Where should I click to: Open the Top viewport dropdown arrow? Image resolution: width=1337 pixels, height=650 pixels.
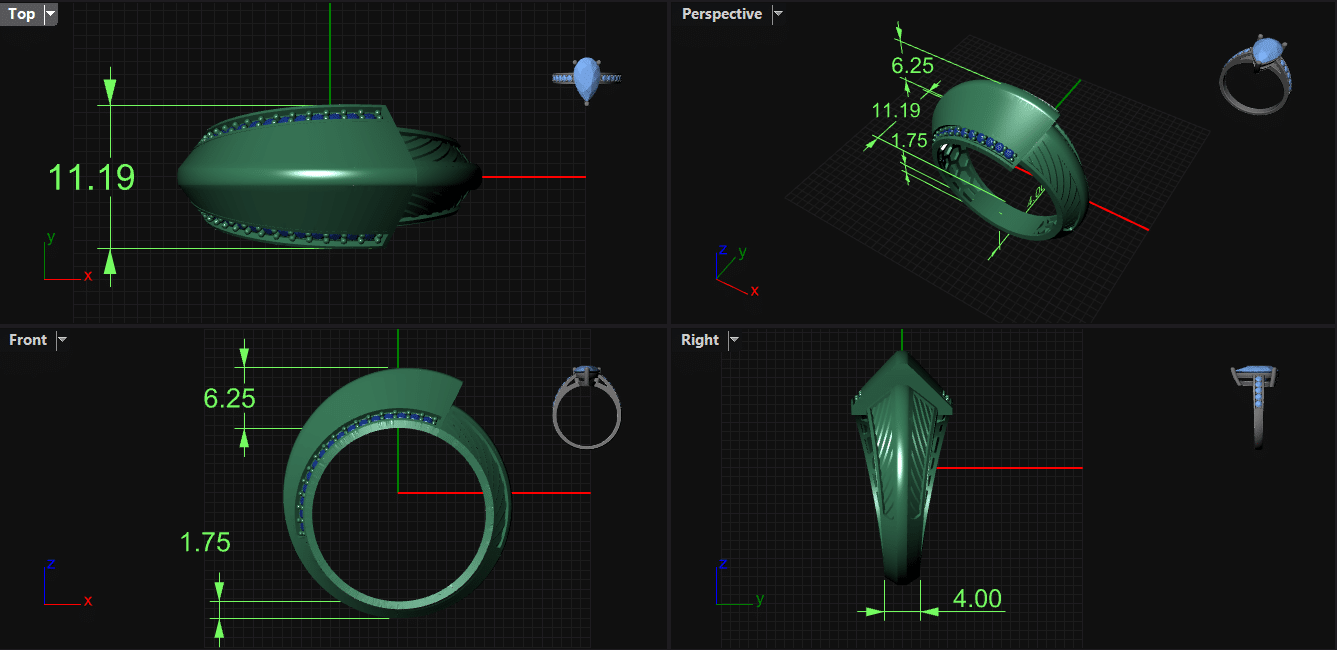51,14
